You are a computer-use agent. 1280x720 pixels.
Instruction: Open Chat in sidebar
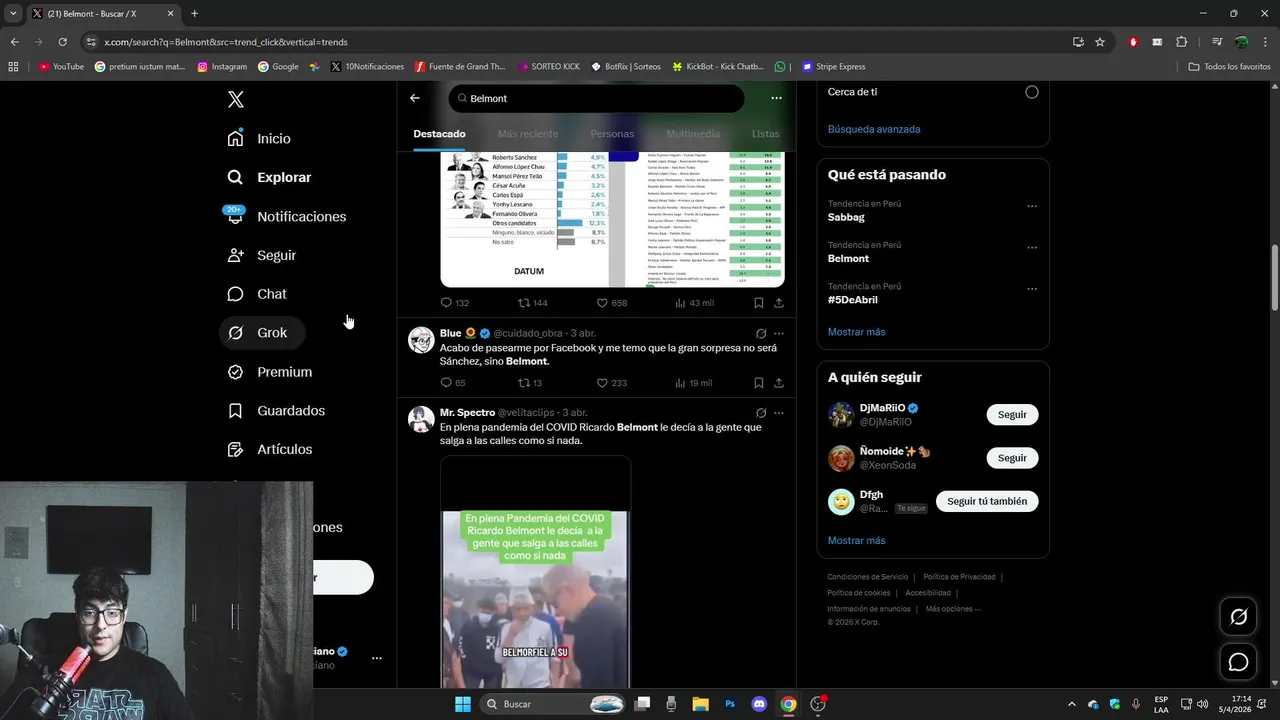[x=257, y=294]
